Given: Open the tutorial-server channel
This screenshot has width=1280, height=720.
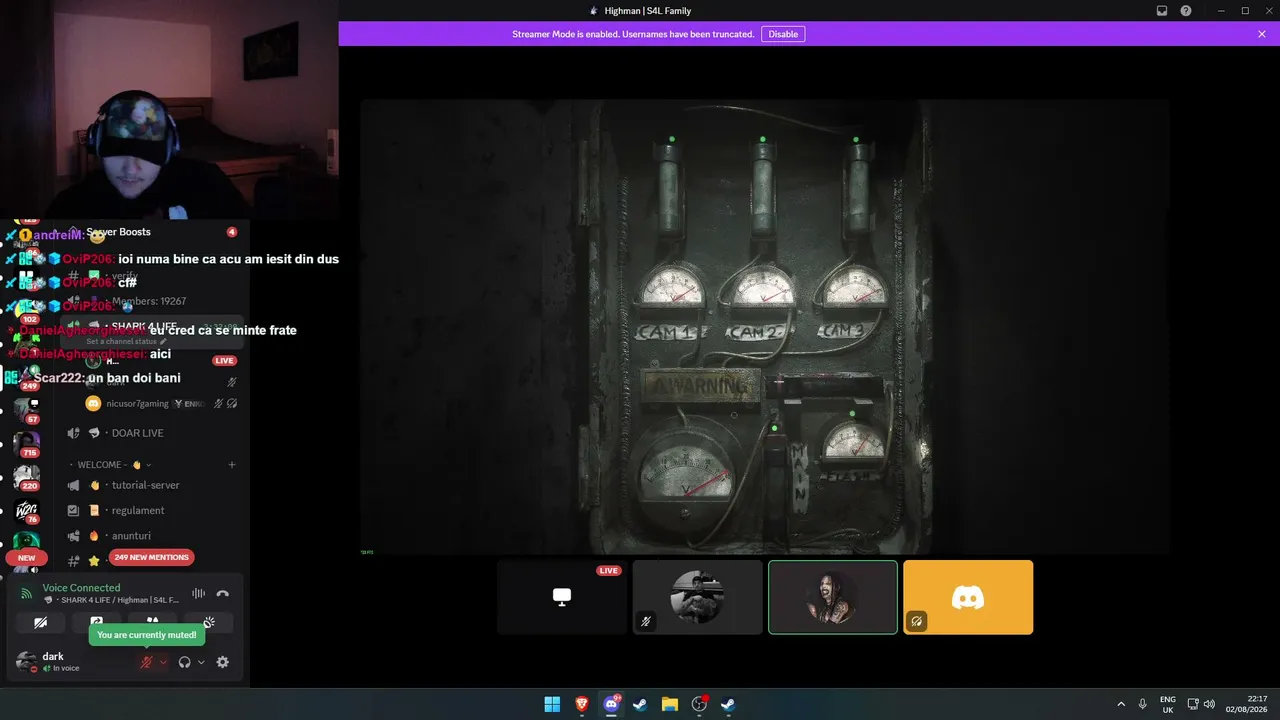Looking at the screenshot, I should (146, 485).
